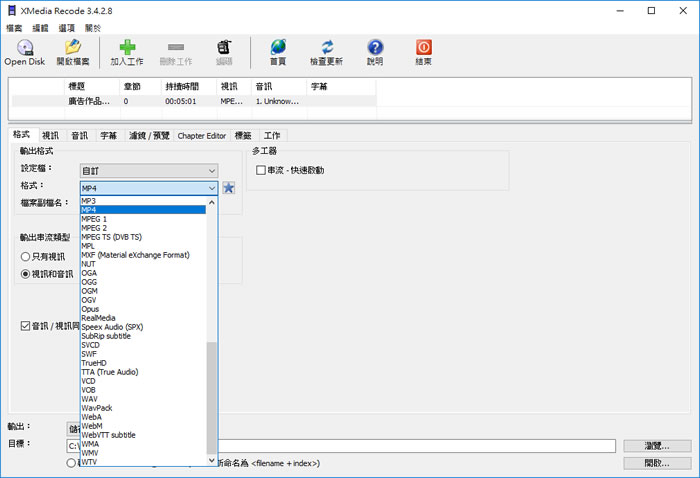Select WMA in format list
700x478 pixels.
[143, 444]
